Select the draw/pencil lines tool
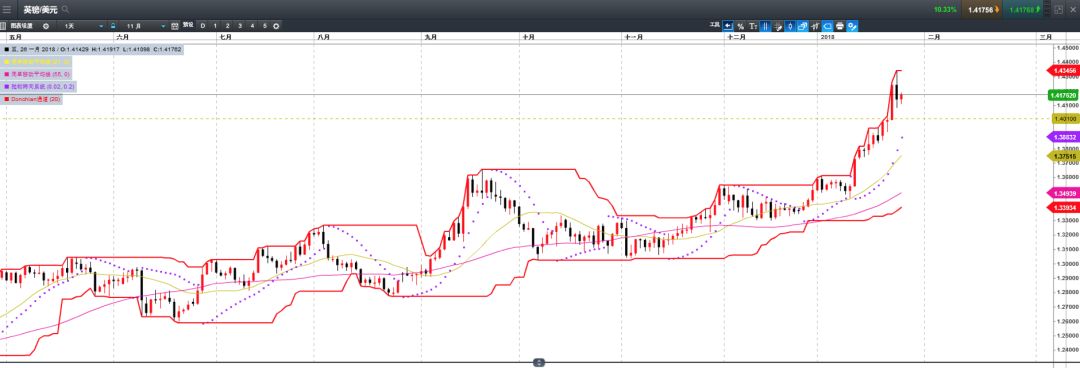 [x=778, y=26]
